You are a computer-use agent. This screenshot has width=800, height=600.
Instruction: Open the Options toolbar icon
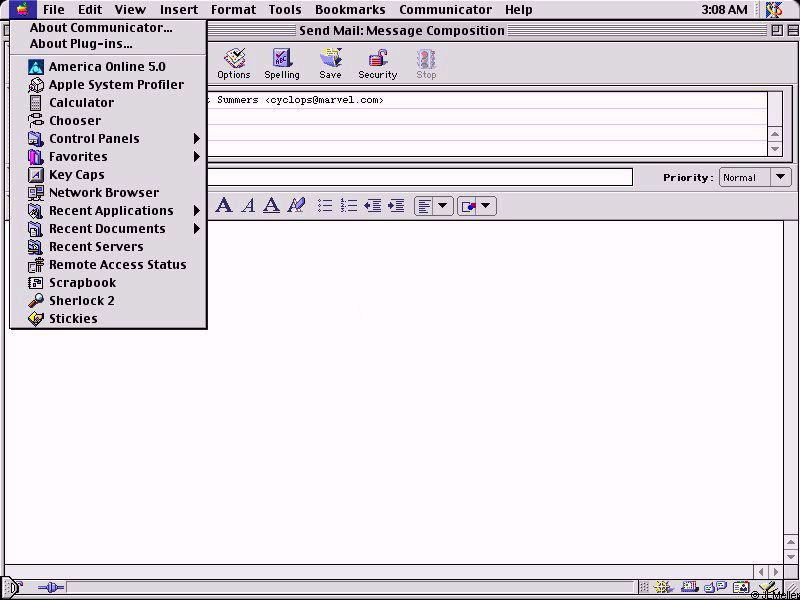pos(234,64)
